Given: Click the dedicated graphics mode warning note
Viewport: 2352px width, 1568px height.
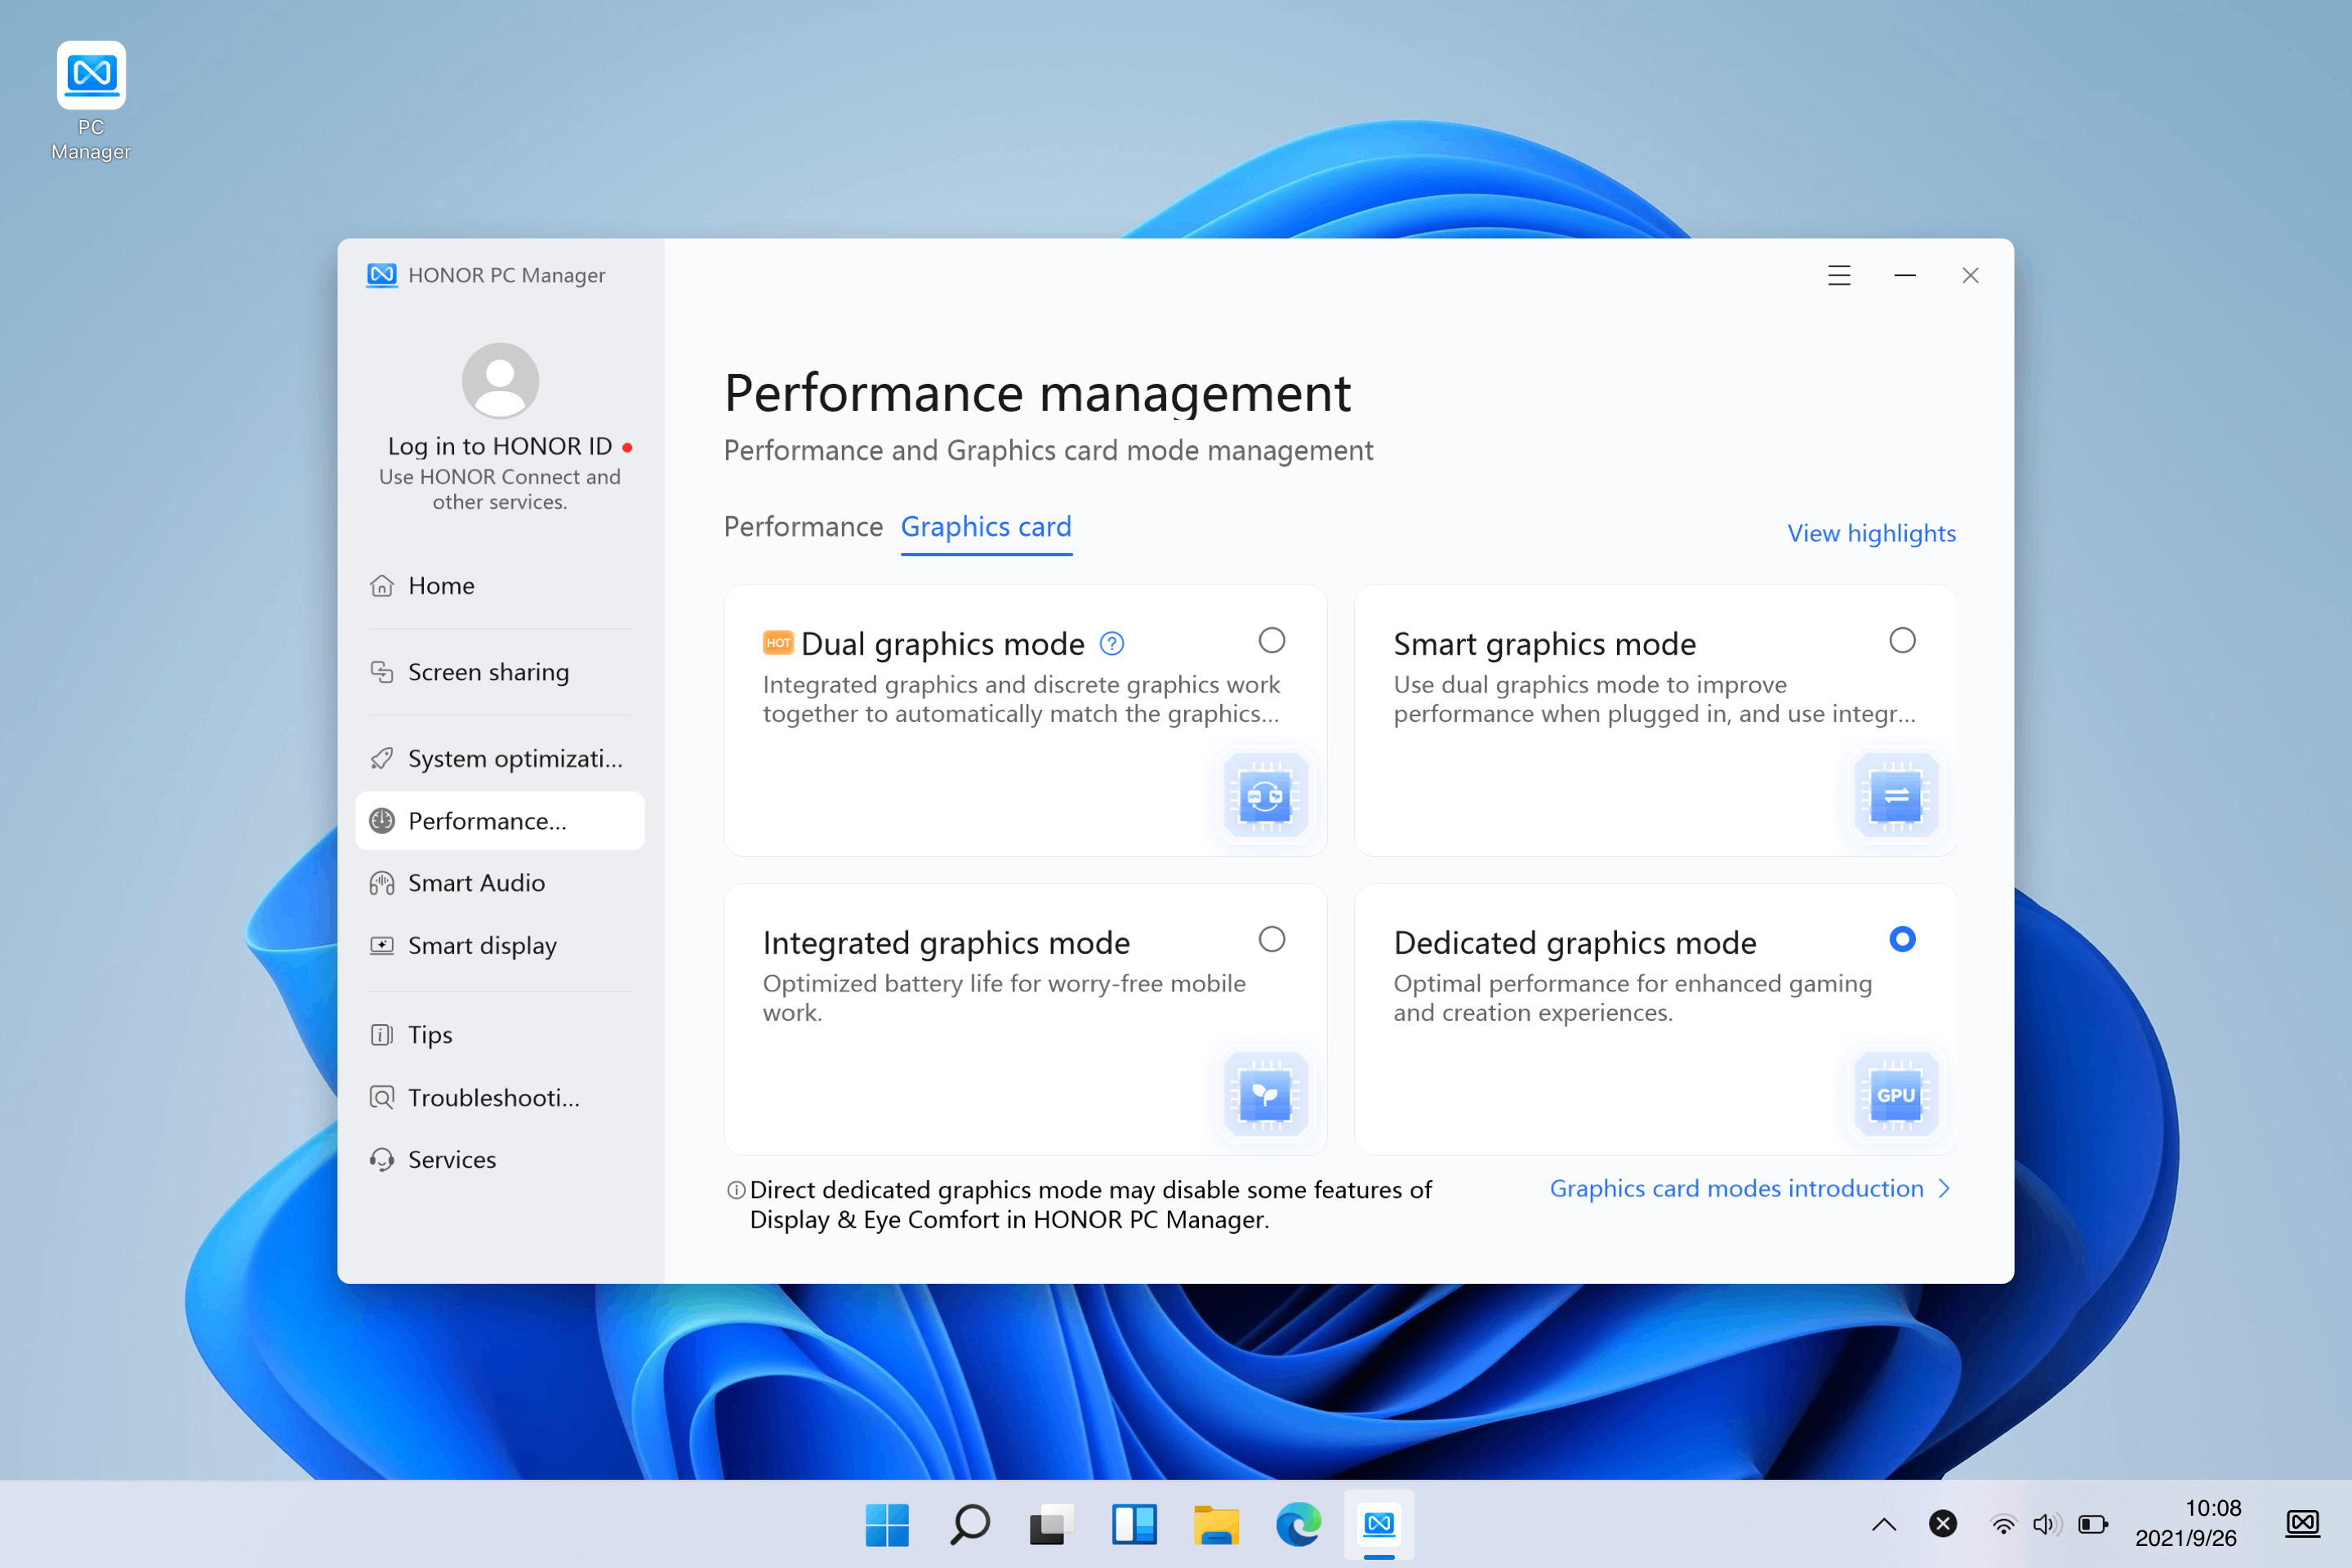Looking at the screenshot, I should pos(1091,1205).
